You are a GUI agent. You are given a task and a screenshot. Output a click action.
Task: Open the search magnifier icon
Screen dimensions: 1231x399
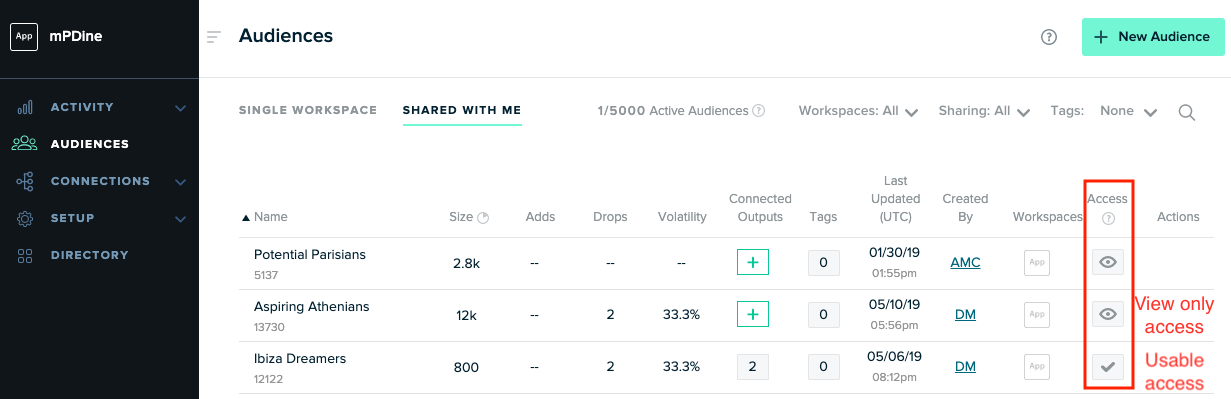pos(1187,112)
